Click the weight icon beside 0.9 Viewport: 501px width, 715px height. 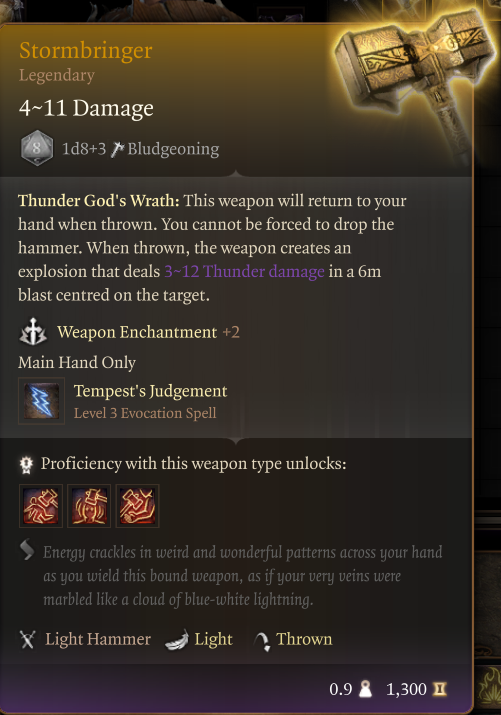pyautogui.click(x=365, y=689)
